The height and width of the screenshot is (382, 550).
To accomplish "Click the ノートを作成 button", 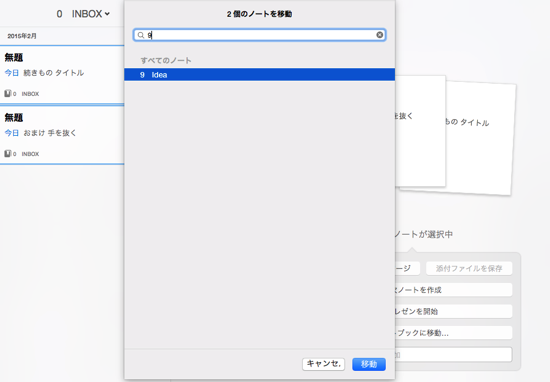I will click(x=454, y=290).
